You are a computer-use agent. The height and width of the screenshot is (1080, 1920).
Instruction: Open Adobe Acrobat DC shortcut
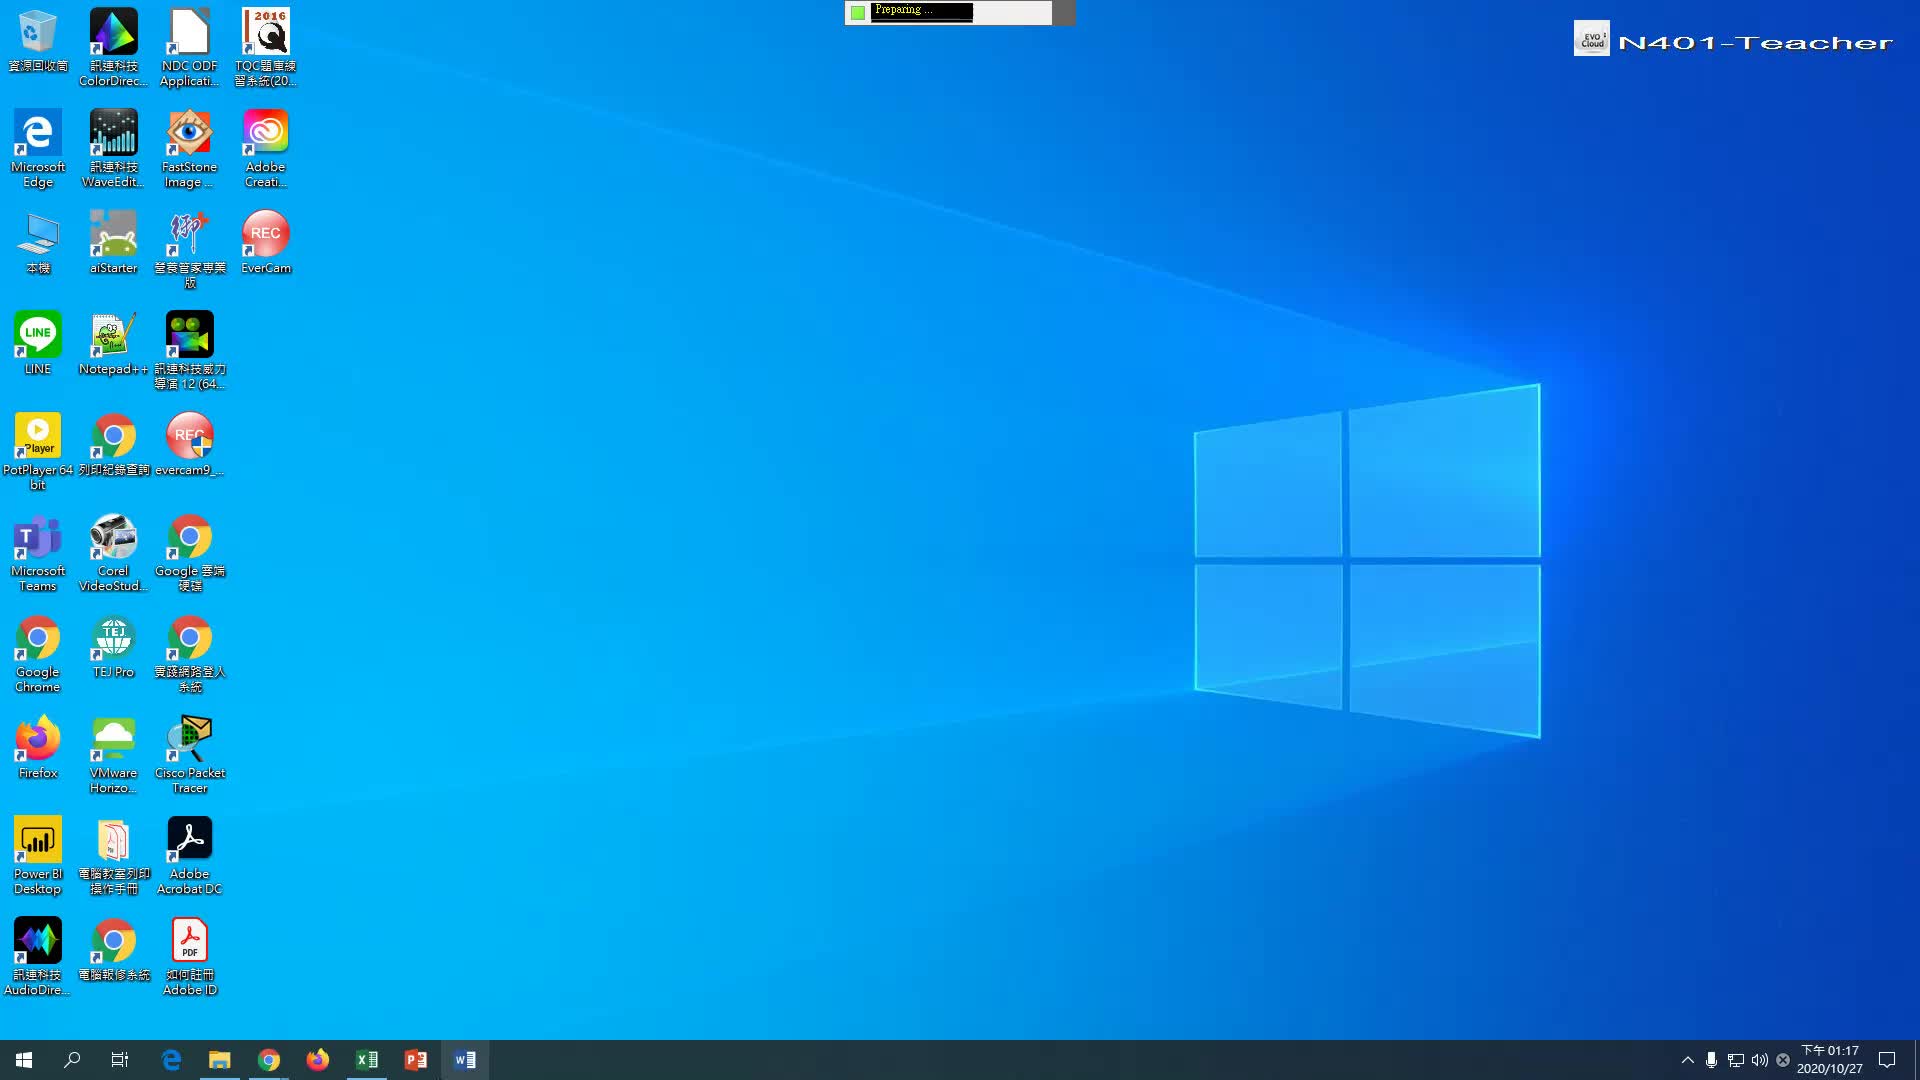click(189, 855)
